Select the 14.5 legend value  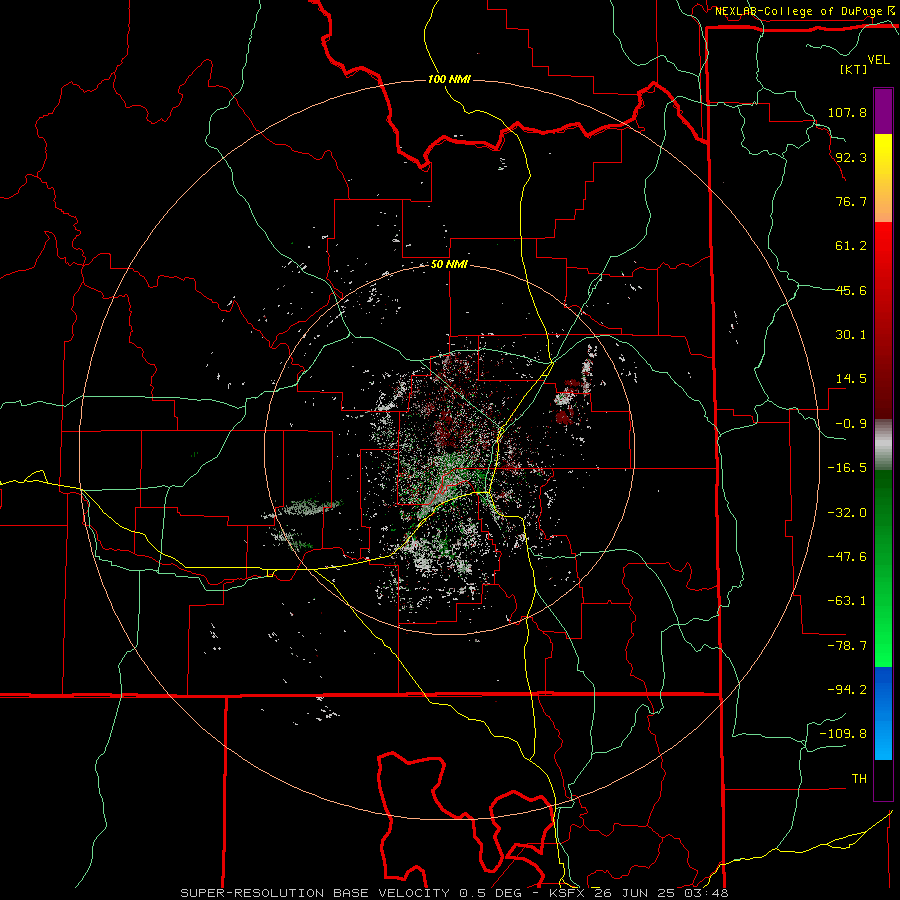pos(851,379)
